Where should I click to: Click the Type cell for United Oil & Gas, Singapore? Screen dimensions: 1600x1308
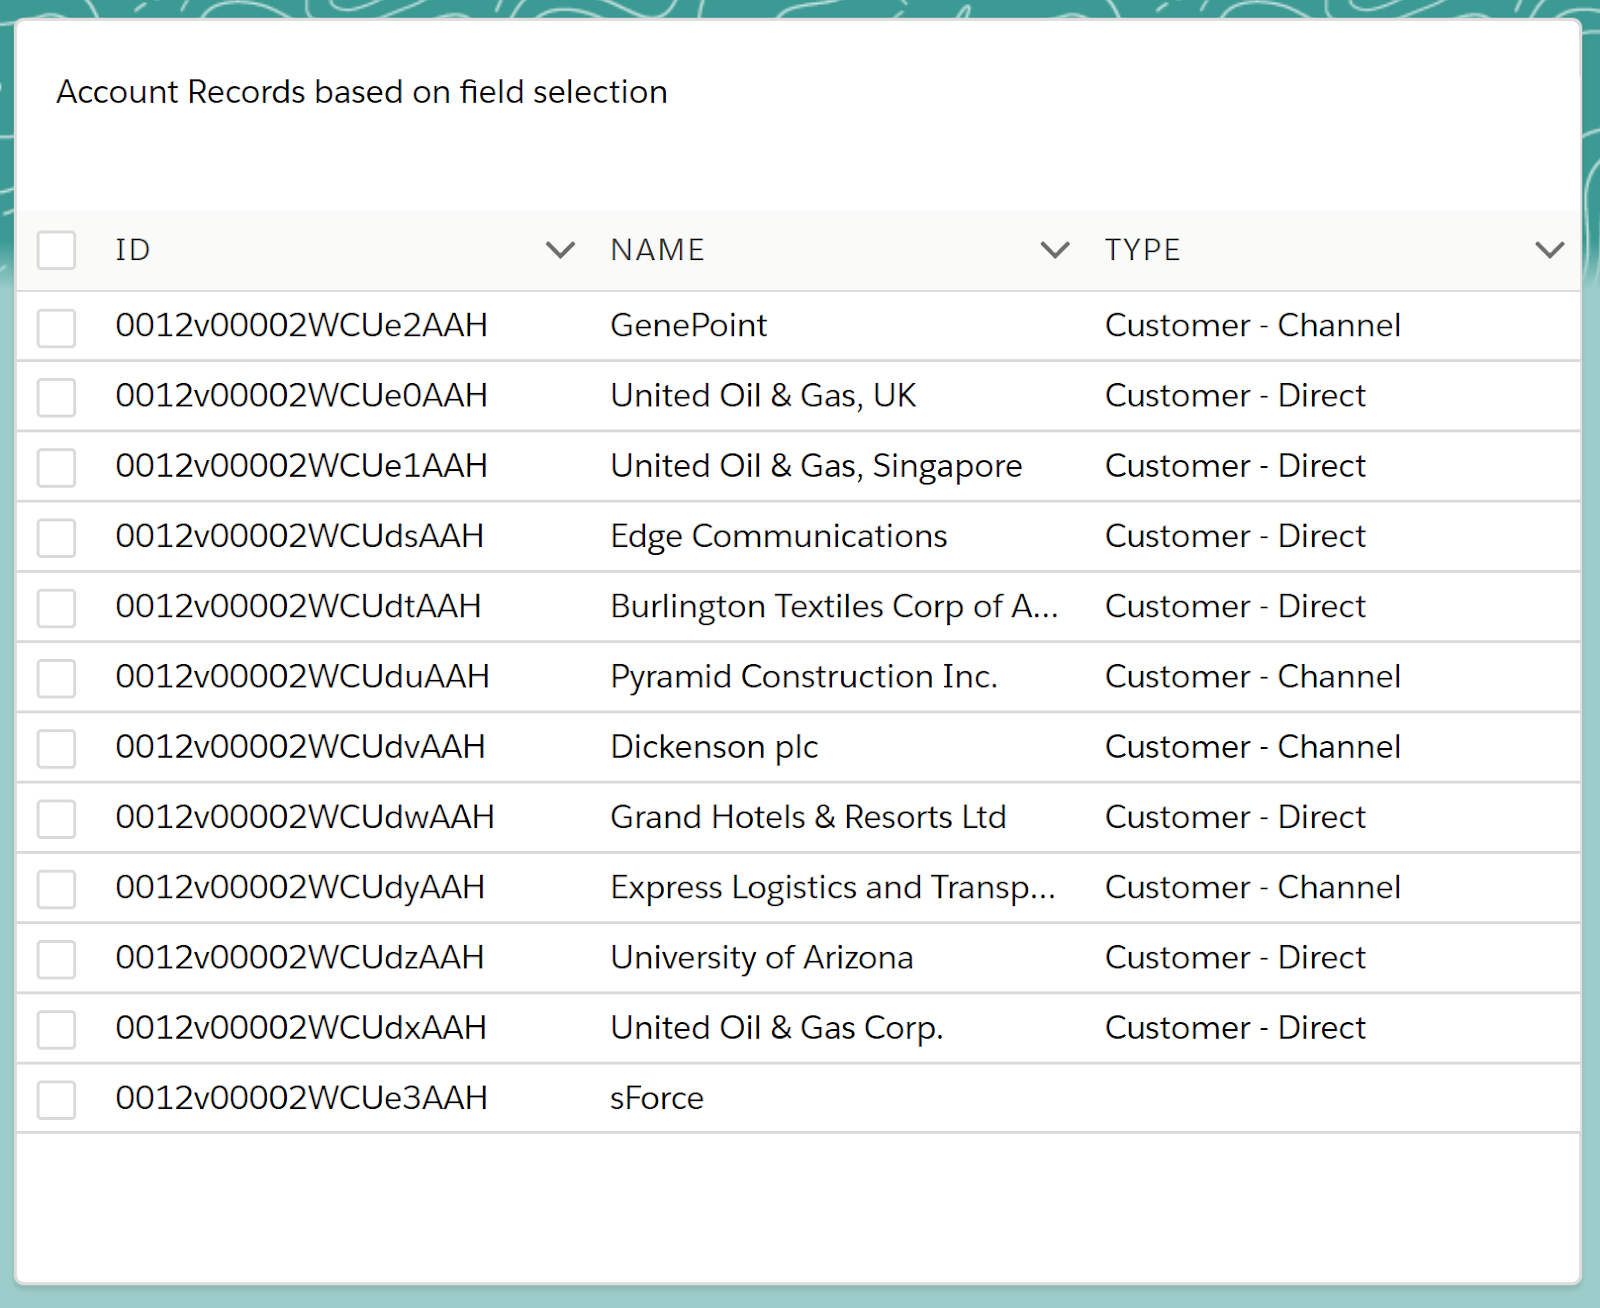(x=1235, y=466)
